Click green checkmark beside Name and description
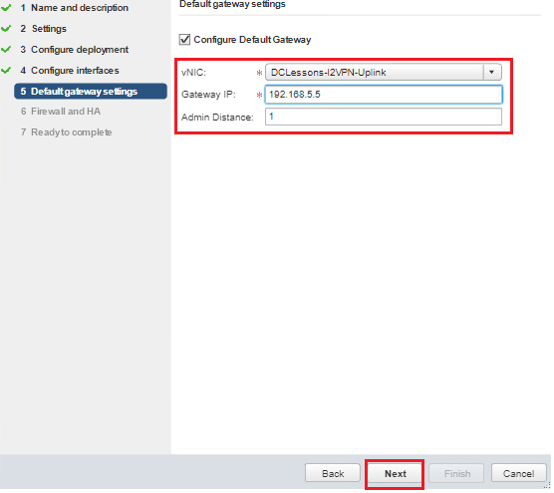Viewport: 554px width, 493px height. (x=6, y=7)
